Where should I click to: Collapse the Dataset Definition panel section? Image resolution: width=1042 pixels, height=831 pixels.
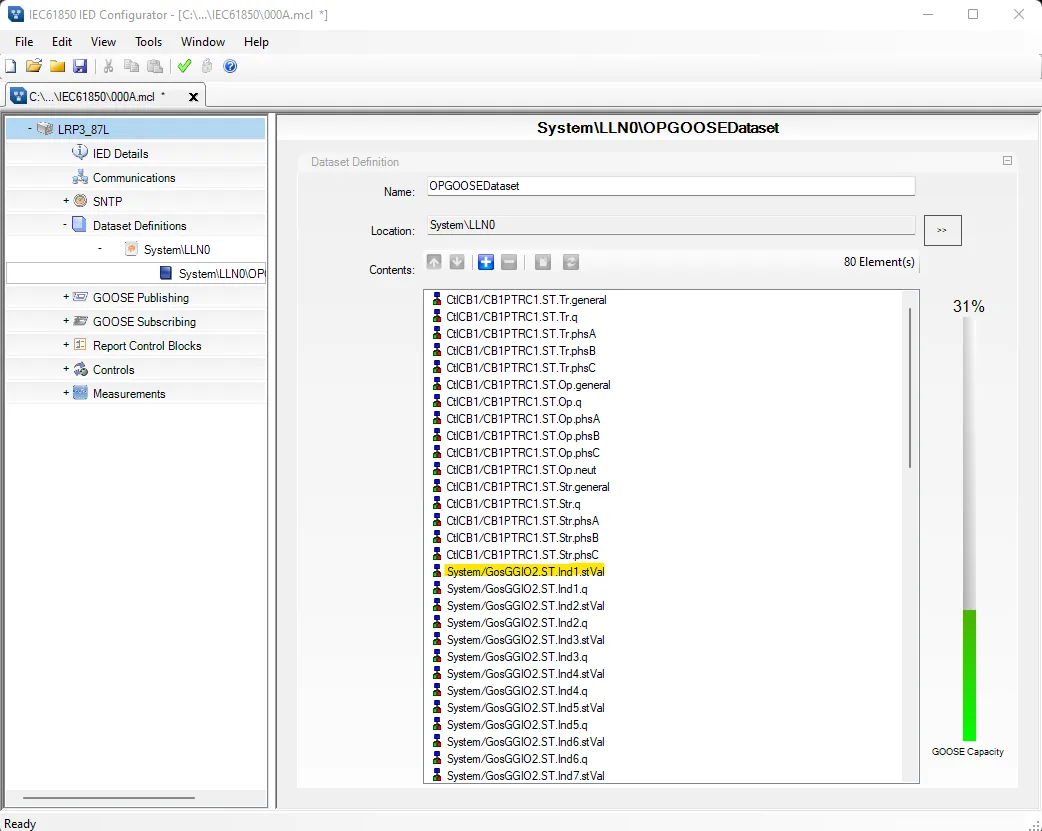(1007, 161)
